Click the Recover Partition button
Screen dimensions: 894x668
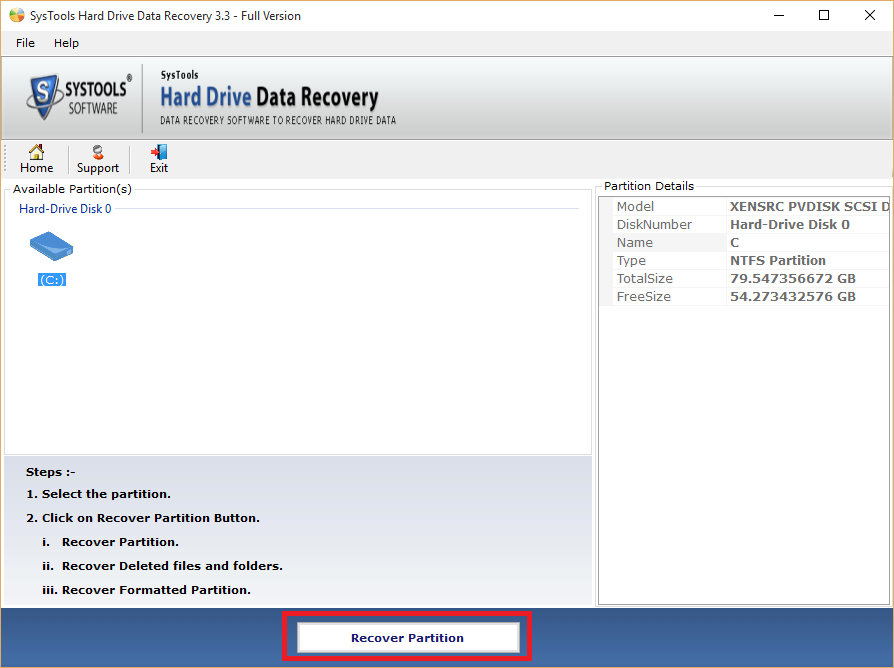[408, 637]
